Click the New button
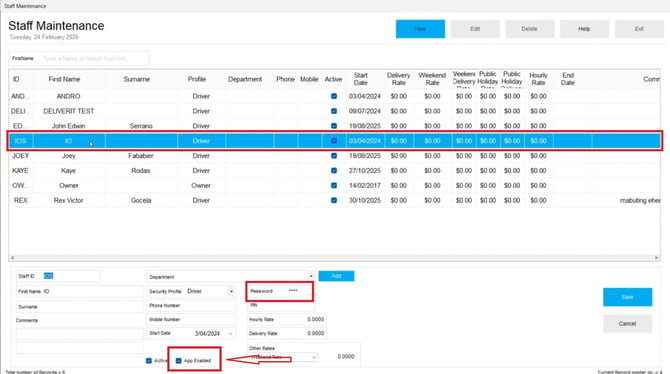 pyautogui.click(x=420, y=29)
